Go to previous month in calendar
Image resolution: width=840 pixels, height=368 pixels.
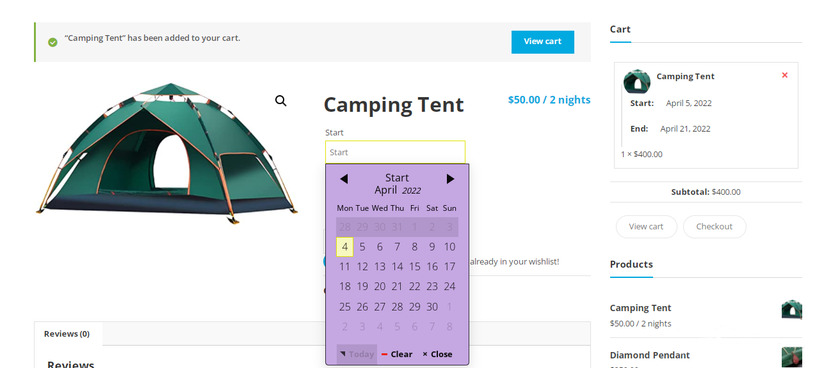pos(344,179)
